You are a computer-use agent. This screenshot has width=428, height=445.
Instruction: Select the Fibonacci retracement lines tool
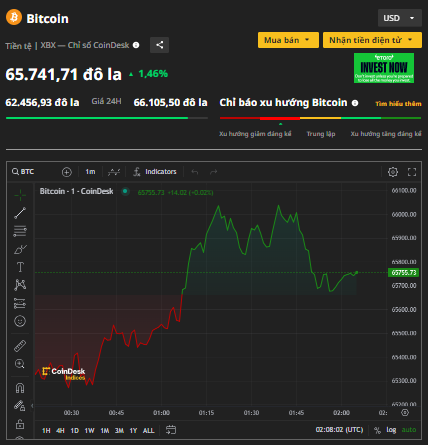coord(20,231)
